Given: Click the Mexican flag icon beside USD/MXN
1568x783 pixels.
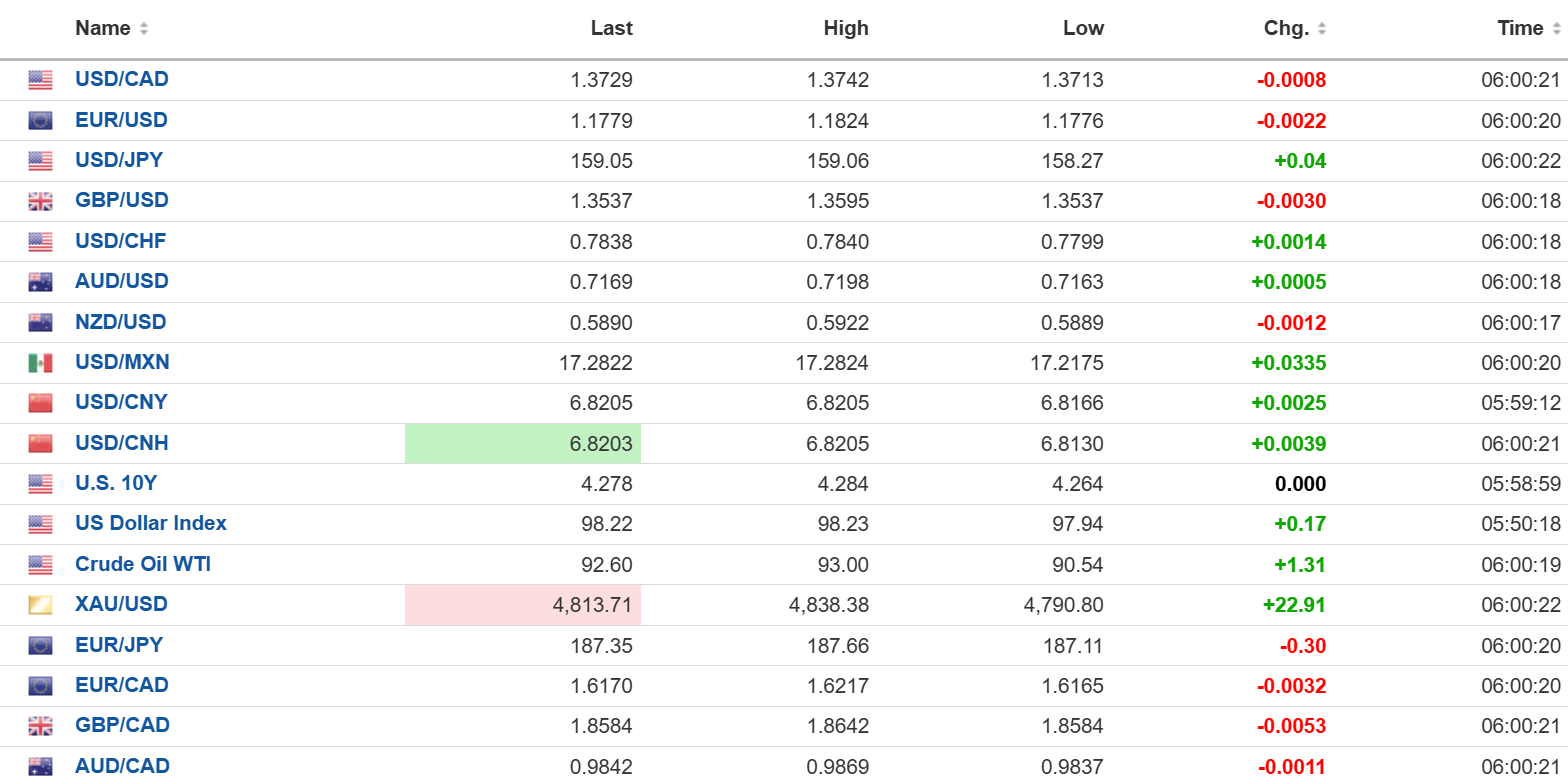Looking at the screenshot, I should (x=40, y=363).
